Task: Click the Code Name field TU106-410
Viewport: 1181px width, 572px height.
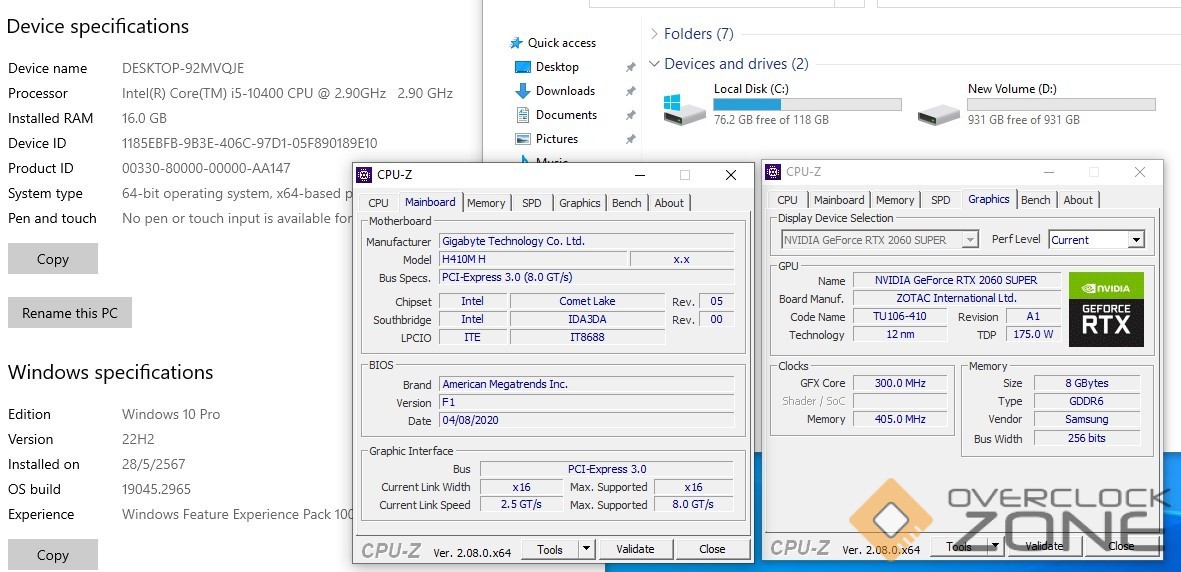Action: point(900,316)
